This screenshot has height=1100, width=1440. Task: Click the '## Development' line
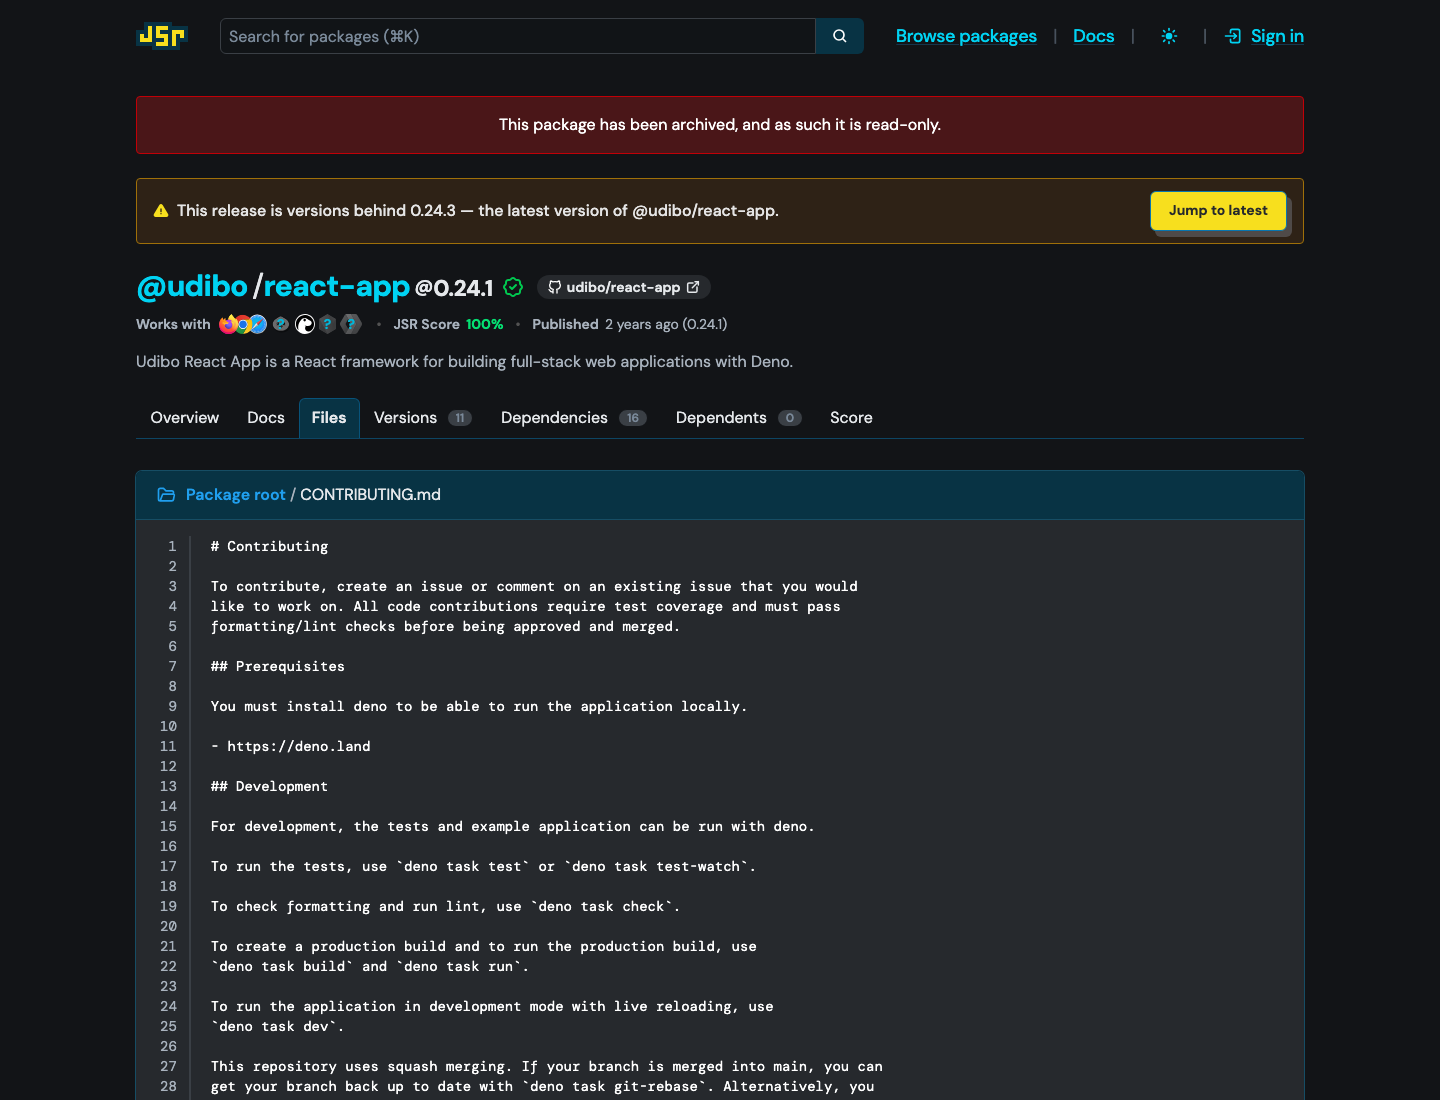270,786
